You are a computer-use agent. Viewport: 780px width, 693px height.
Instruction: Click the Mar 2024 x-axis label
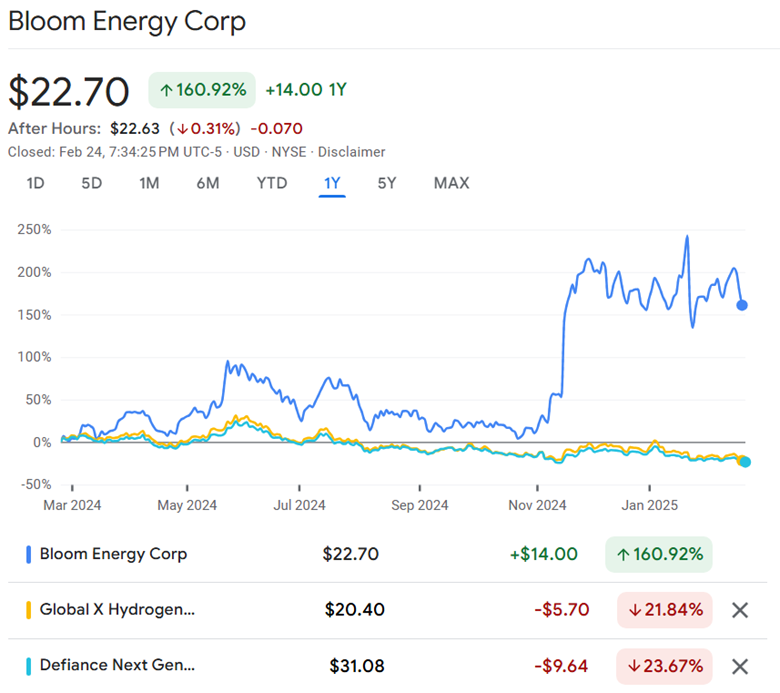(72, 505)
